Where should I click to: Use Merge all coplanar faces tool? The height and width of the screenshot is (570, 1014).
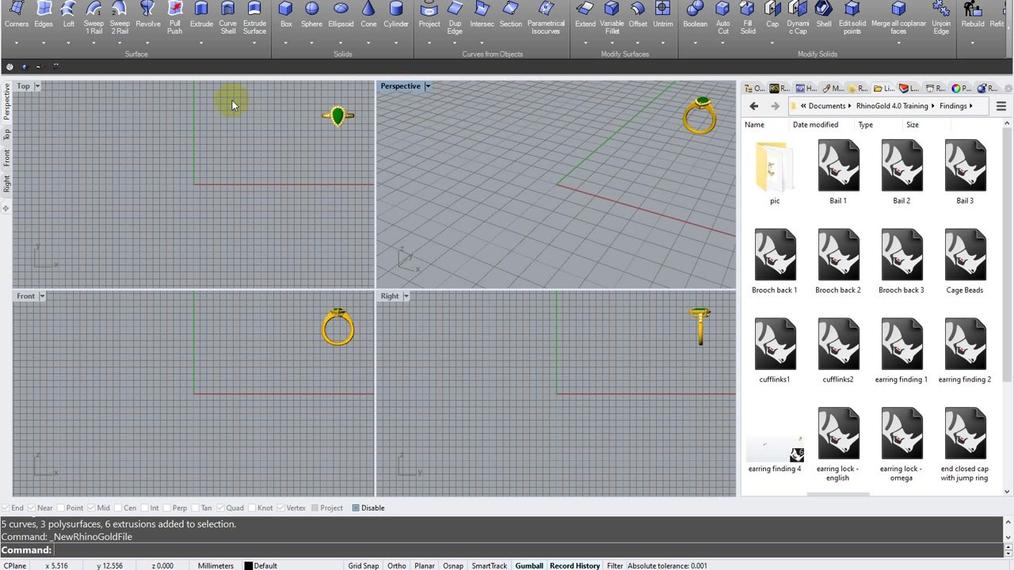pos(898,18)
